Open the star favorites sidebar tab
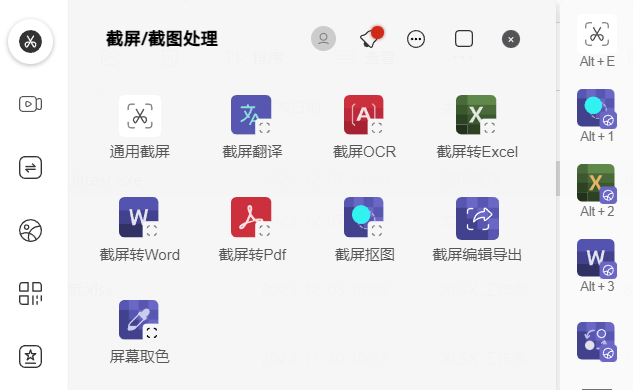633x390 pixels. (x=30, y=356)
